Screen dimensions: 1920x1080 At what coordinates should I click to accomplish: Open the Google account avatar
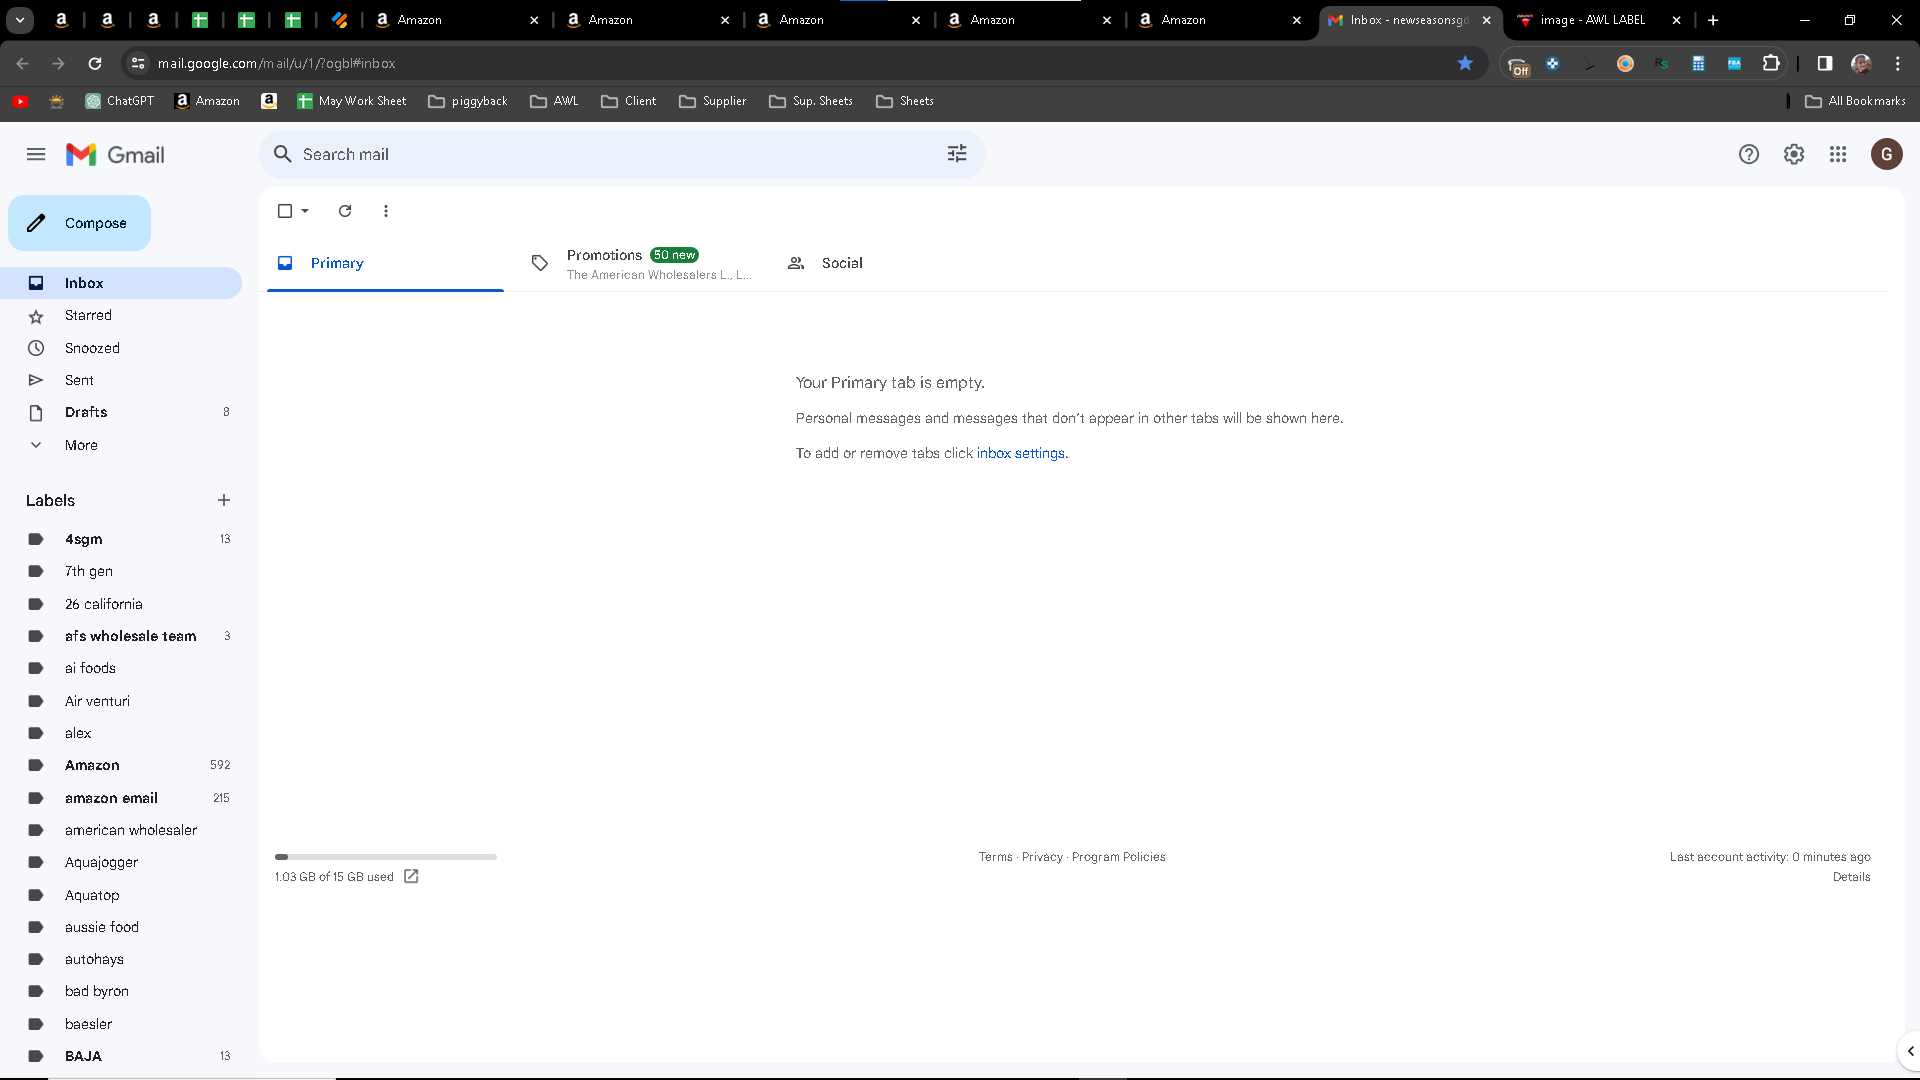(1886, 154)
